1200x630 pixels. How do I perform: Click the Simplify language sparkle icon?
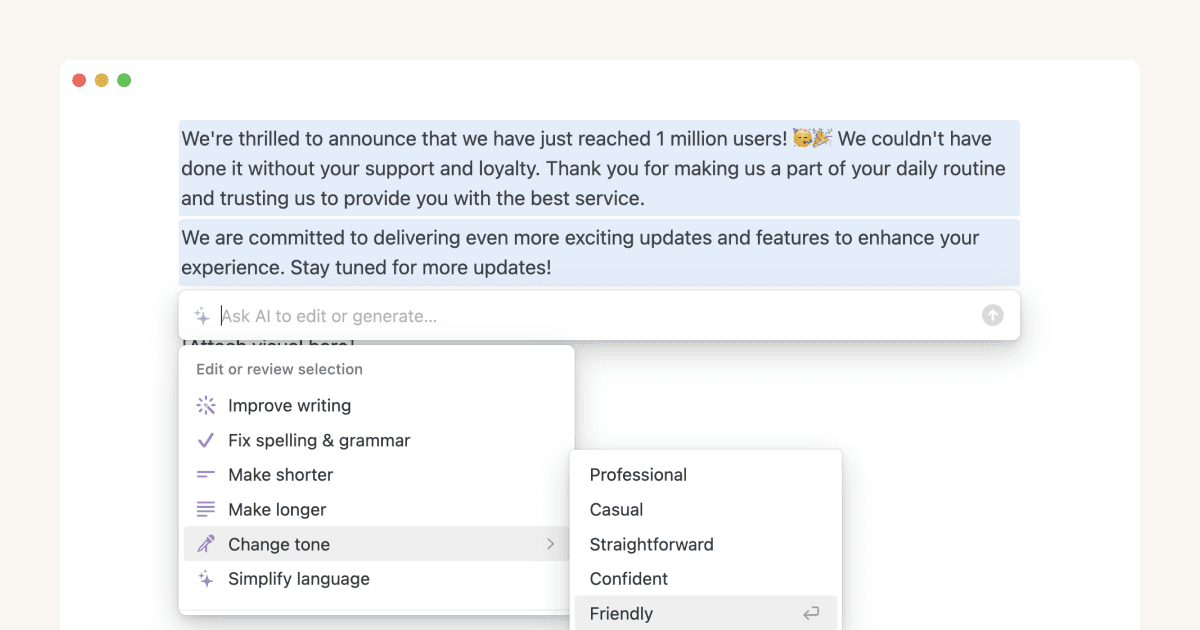point(205,578)
